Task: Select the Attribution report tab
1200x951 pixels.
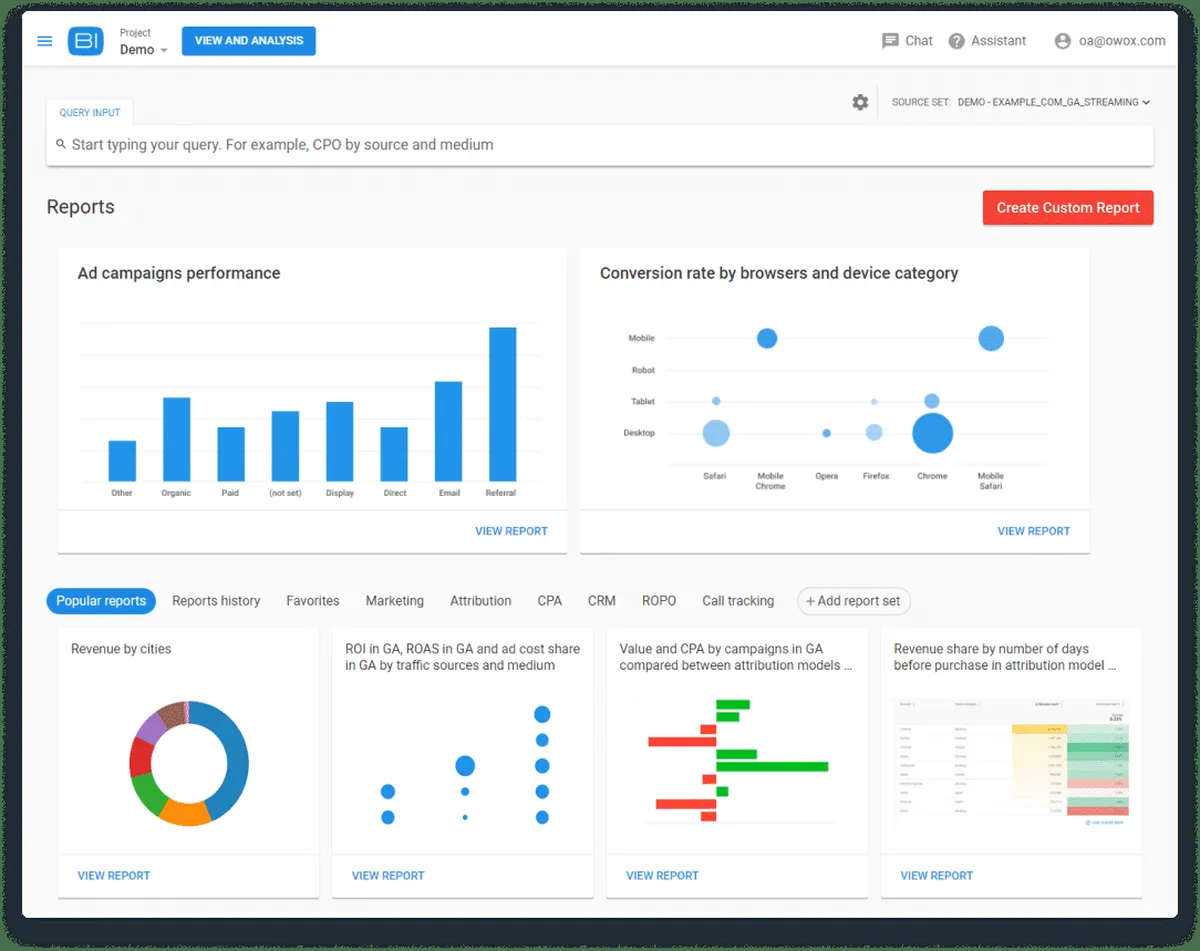Action: (x=481, y=601)
